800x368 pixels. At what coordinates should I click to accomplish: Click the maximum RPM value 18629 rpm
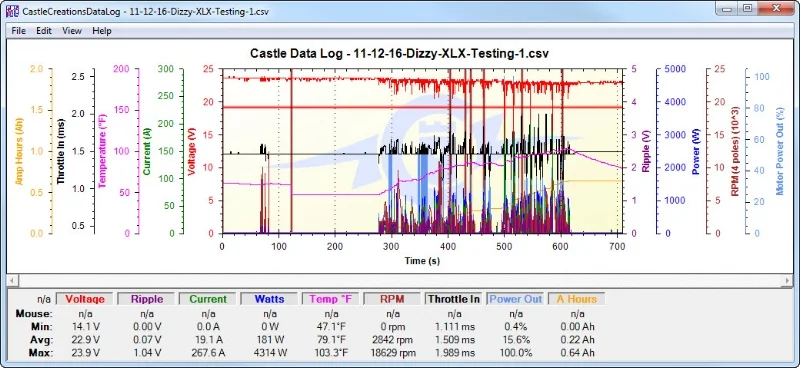[x=392, y=353]
